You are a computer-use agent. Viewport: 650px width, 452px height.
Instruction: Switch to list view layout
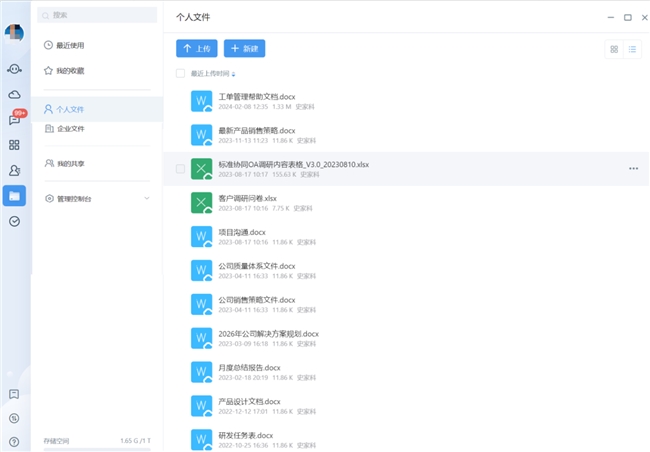click(632, 48)
